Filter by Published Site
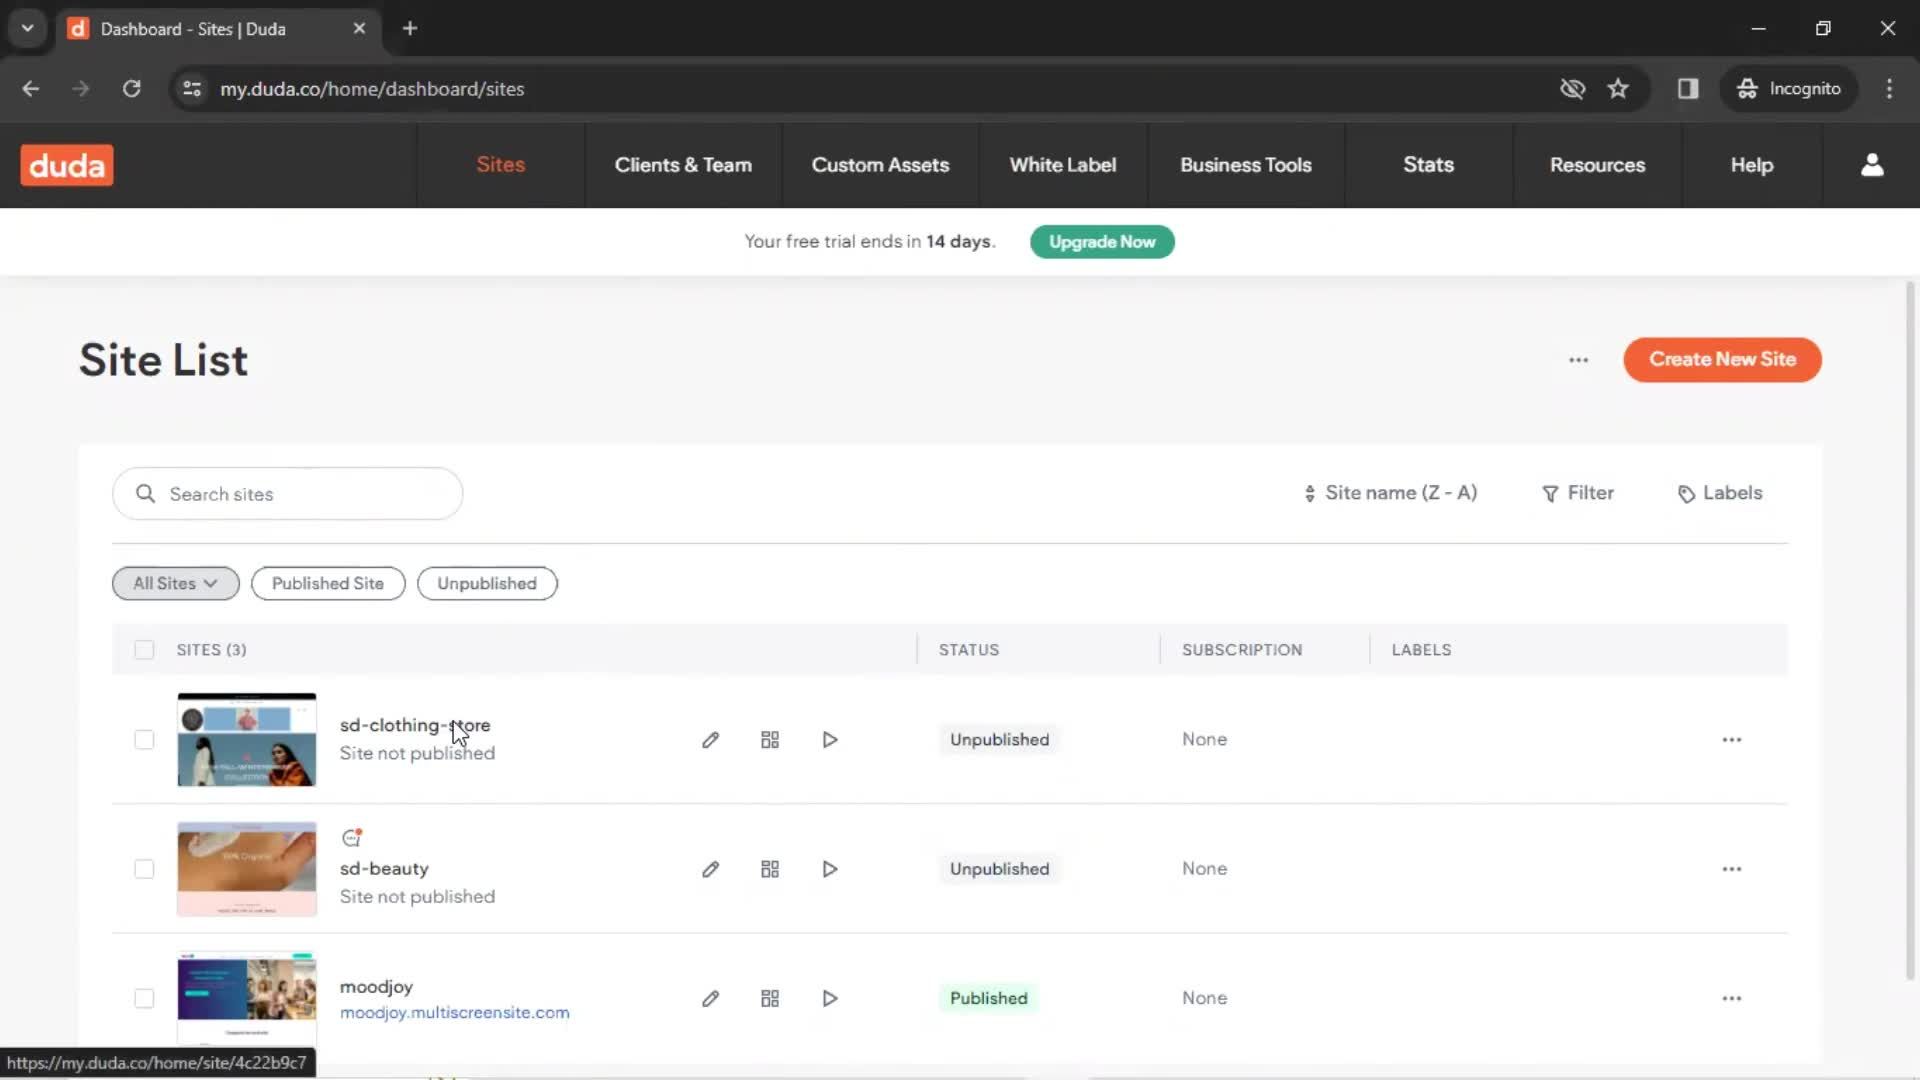1920x1080 pixels. [x=328, y=584]
